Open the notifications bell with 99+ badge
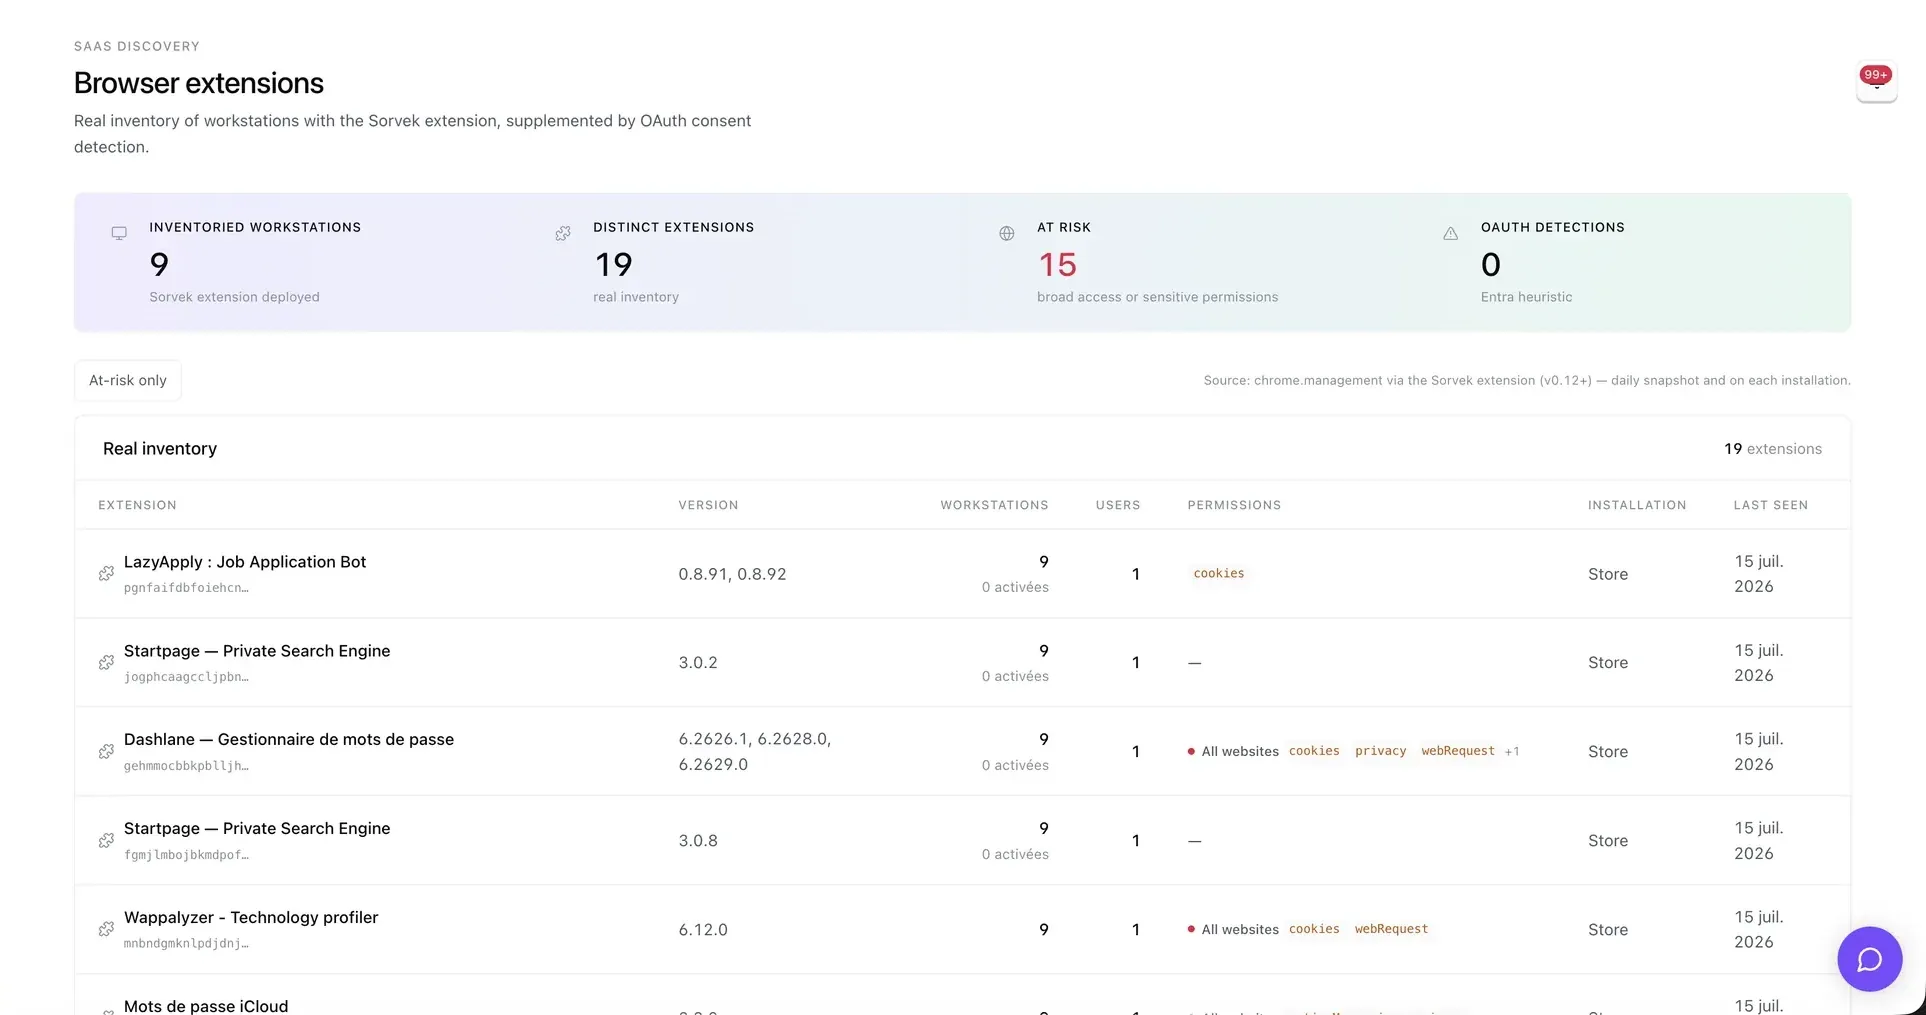1926x1015 pixels. pyautogui.click(x=1876, y=82)
